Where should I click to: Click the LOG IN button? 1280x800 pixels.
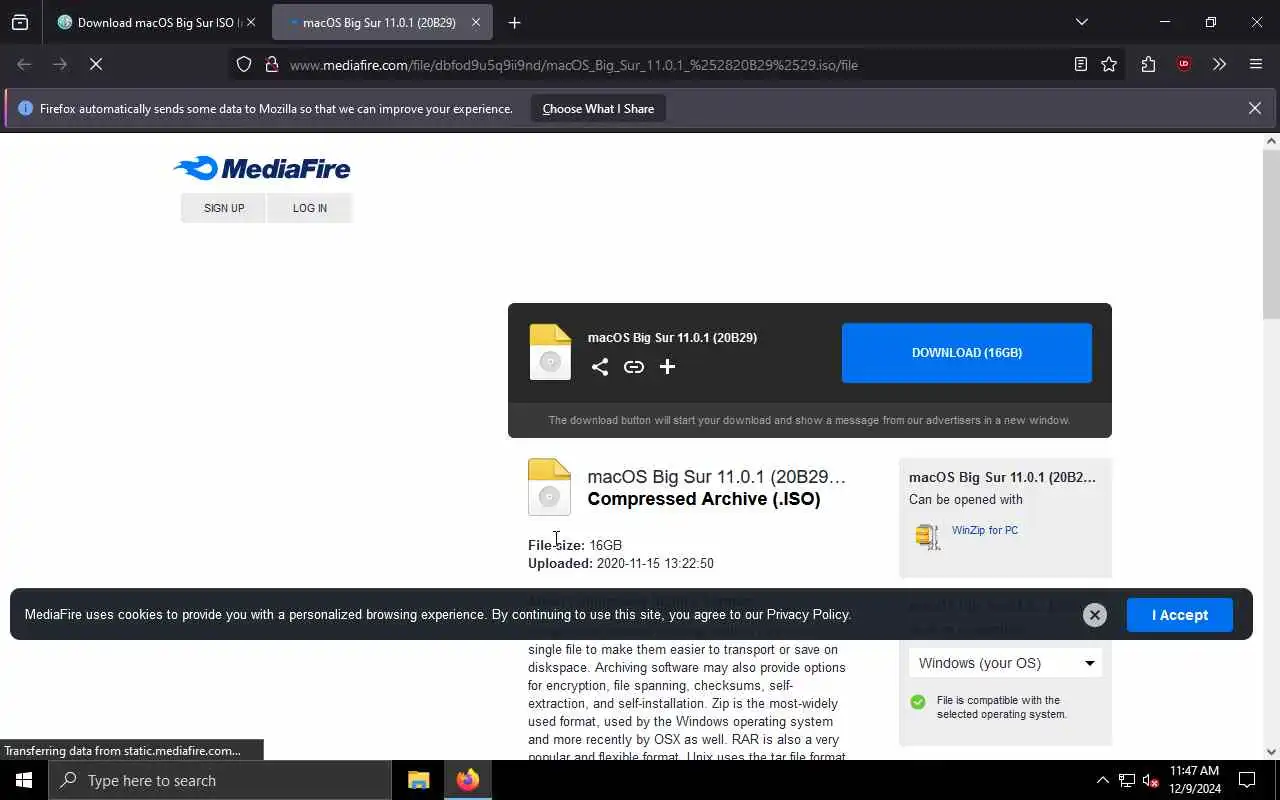pos(310,208)
